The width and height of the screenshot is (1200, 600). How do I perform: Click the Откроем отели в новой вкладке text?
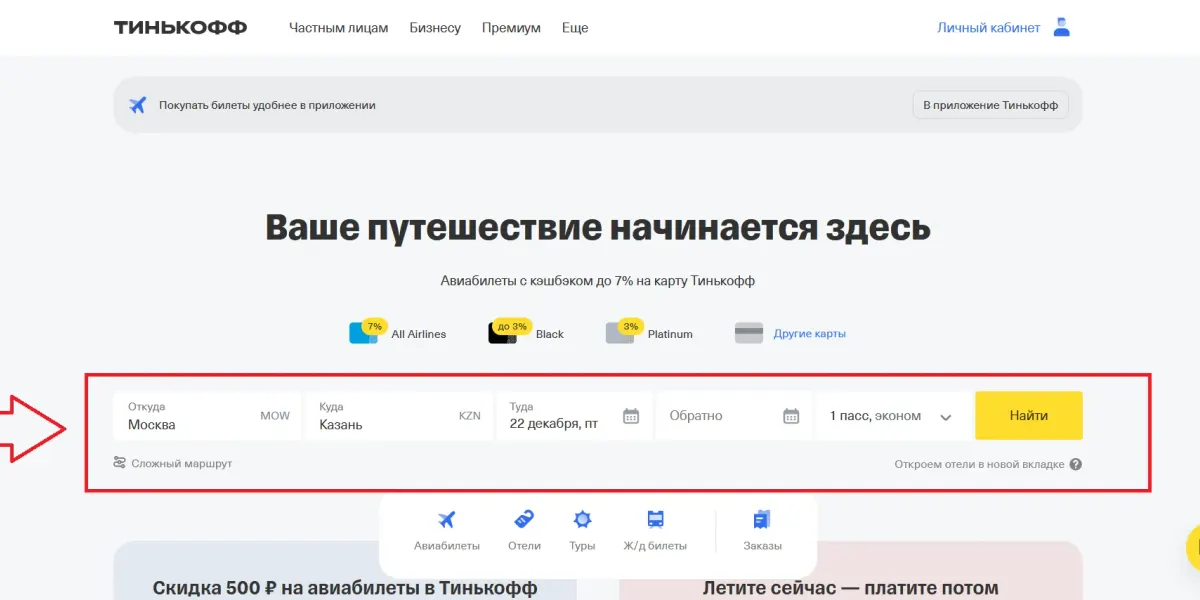point(979,464)
